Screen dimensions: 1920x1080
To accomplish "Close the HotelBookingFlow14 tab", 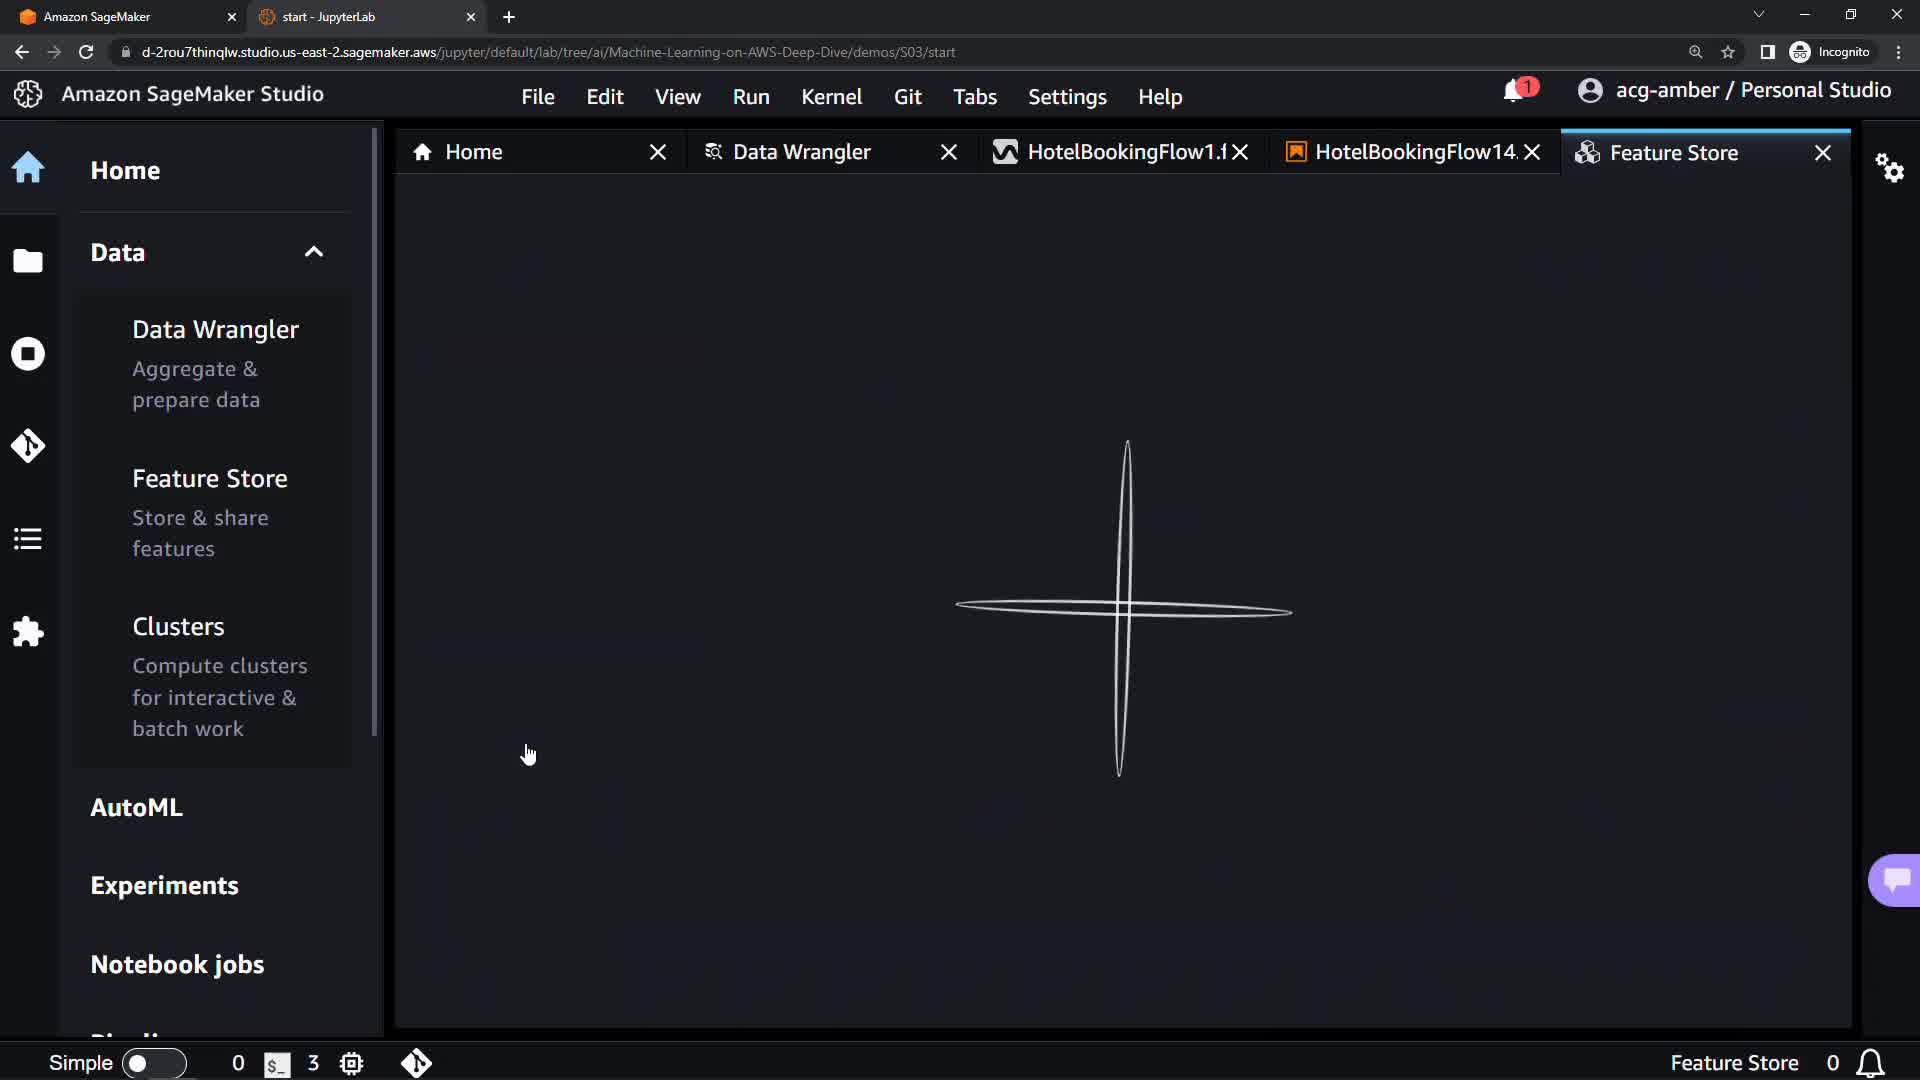I will click(1532, 152).
